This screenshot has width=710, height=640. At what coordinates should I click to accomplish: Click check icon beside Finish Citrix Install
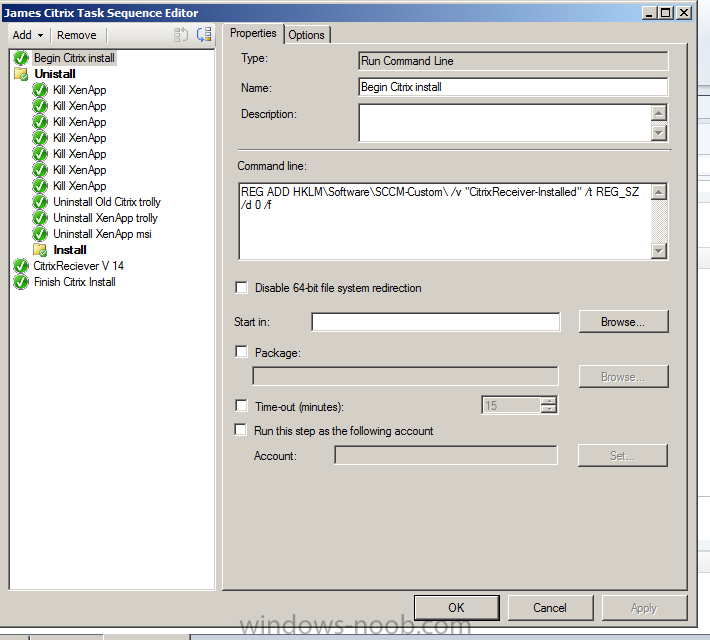tap(21, 282)
